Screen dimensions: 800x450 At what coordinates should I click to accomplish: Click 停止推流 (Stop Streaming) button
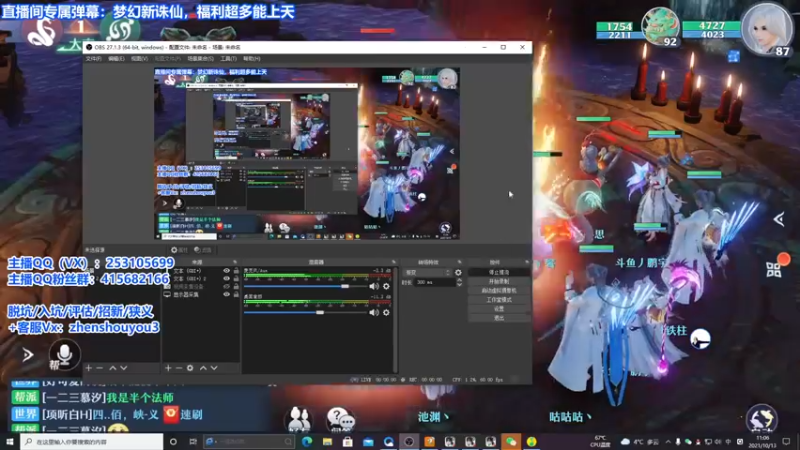pos(499,272)
